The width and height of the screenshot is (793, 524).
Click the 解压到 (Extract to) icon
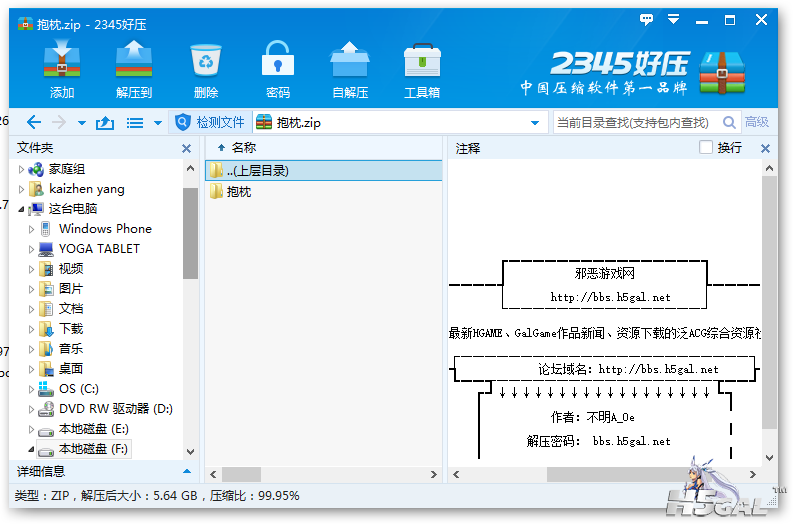(134, 59)
